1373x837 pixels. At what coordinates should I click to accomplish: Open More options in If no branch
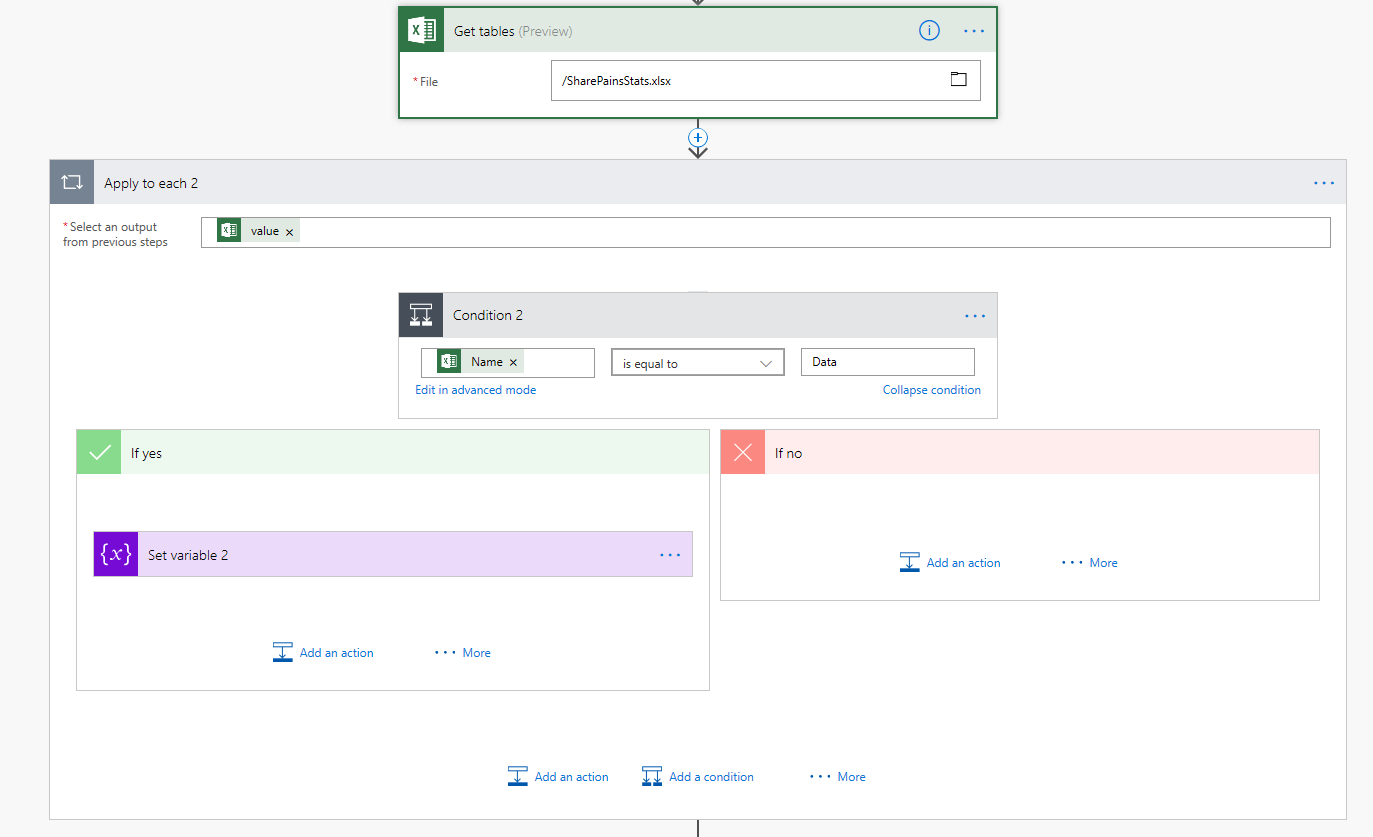tap(1089, 563)
